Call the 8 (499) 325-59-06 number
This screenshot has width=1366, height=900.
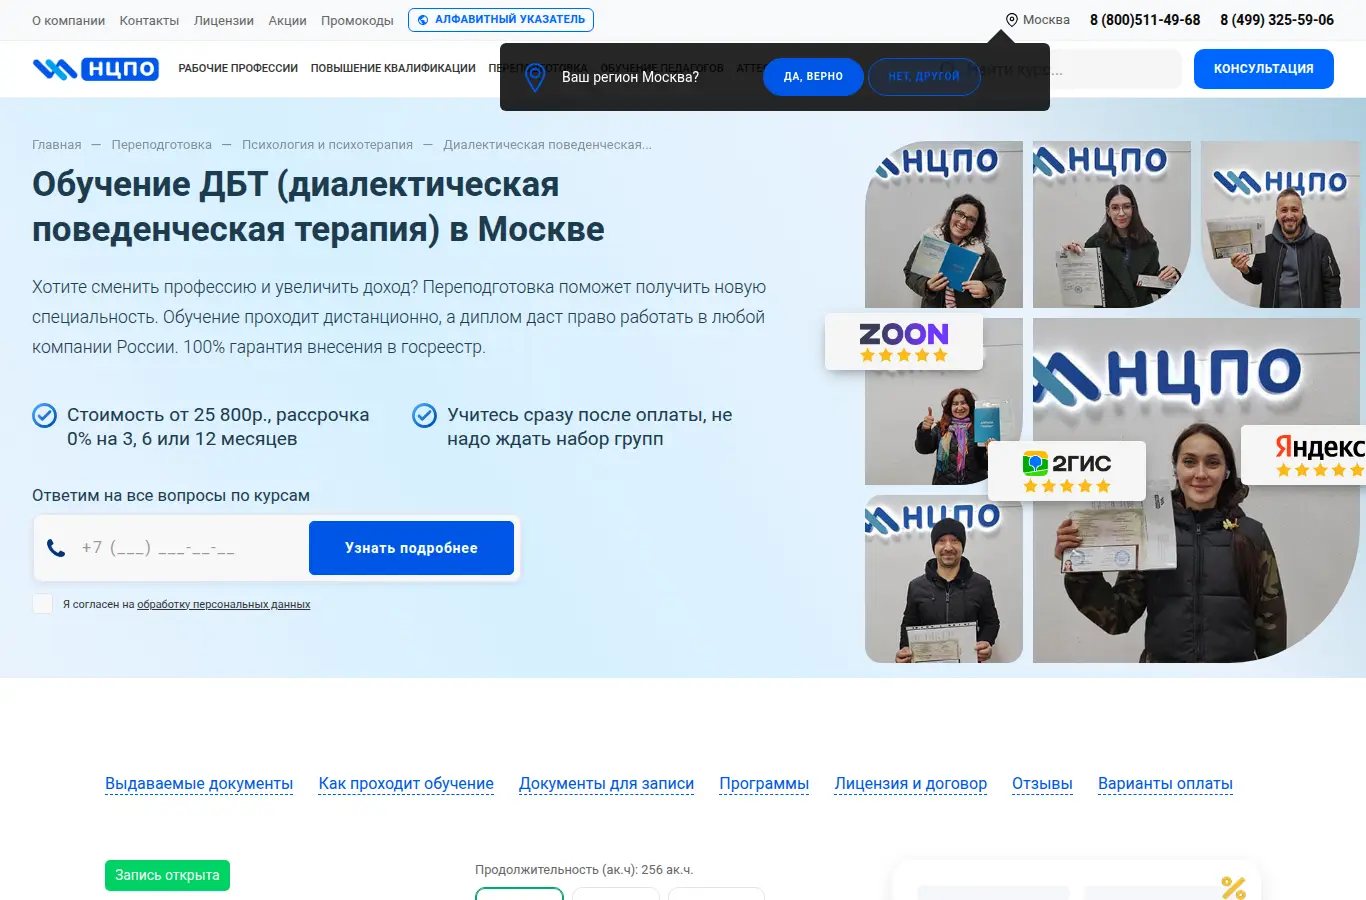click(1277, 20)
